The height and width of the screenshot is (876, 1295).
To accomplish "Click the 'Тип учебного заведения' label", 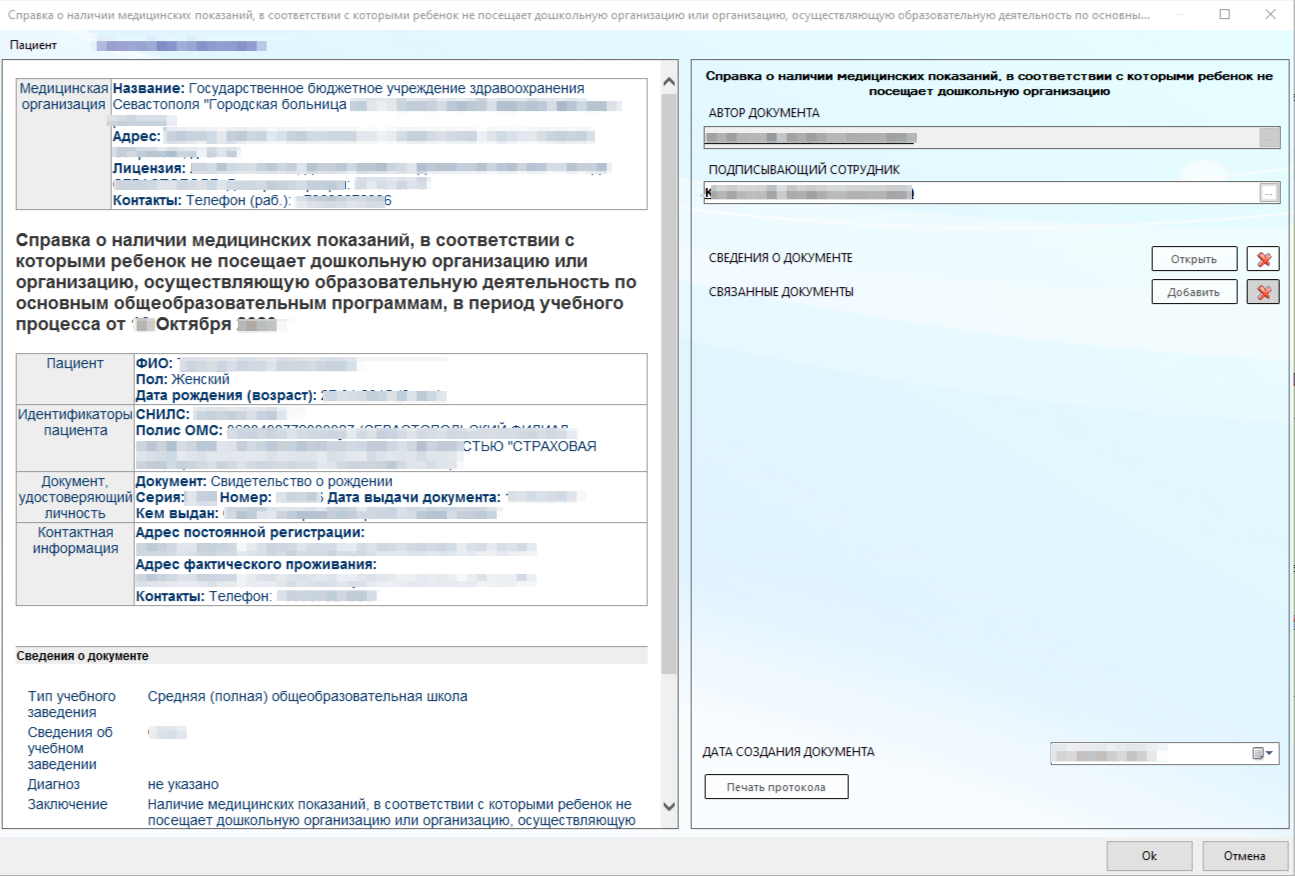I will (x=72, y=704).
